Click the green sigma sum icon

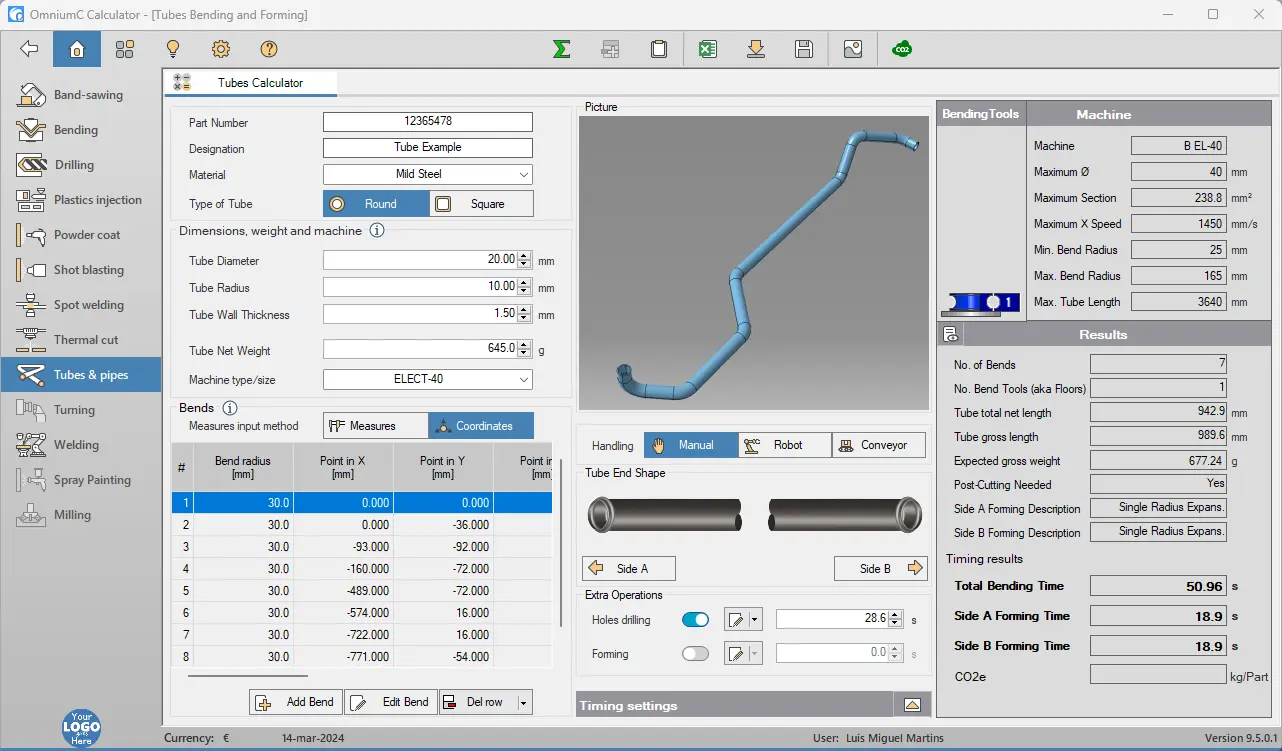(562, 49)
